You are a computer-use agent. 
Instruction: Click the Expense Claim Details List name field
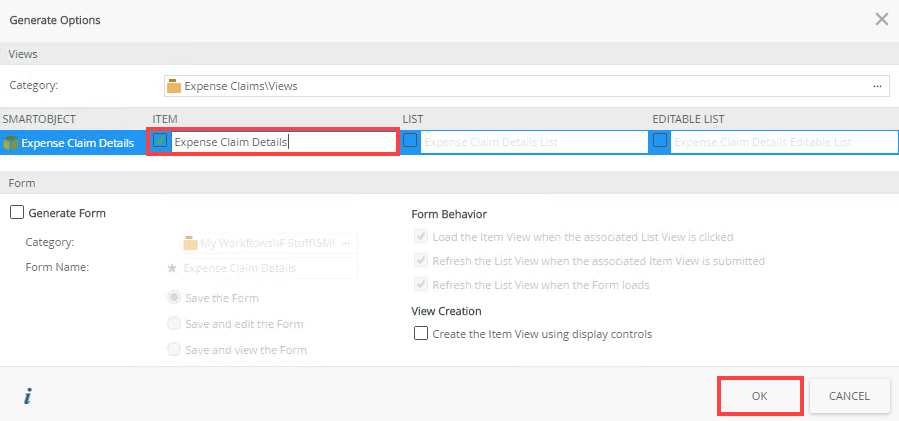click(533, 143)
